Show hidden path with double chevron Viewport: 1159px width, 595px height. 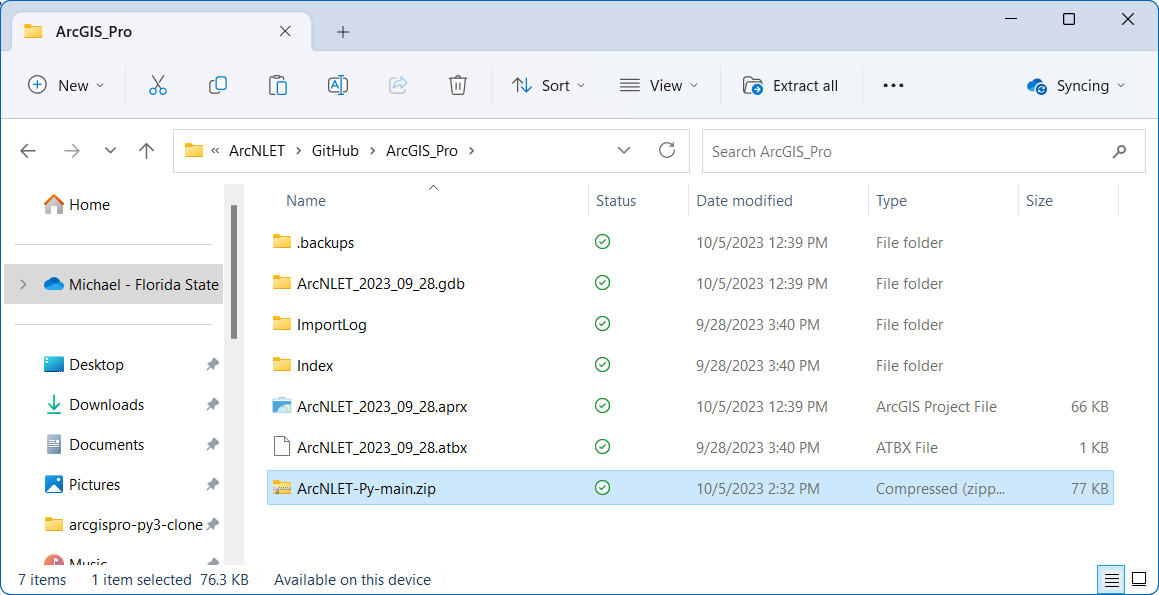coord(215,151)
